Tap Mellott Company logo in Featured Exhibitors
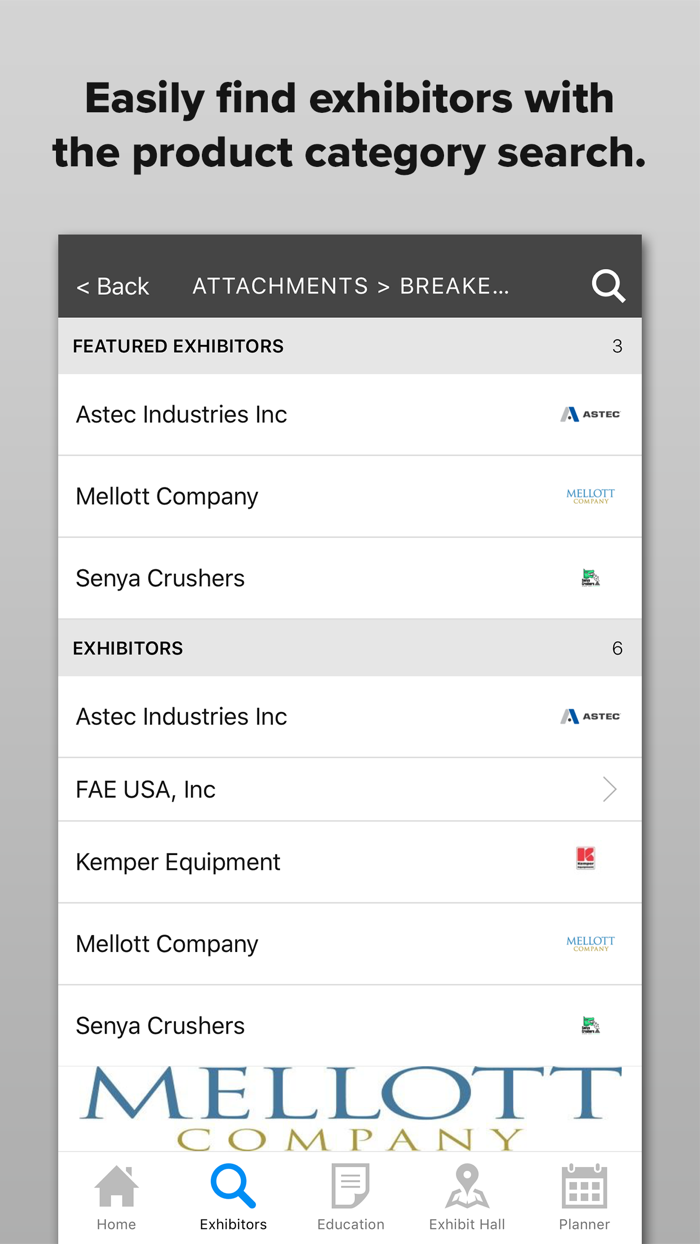 tap(590, 496)
